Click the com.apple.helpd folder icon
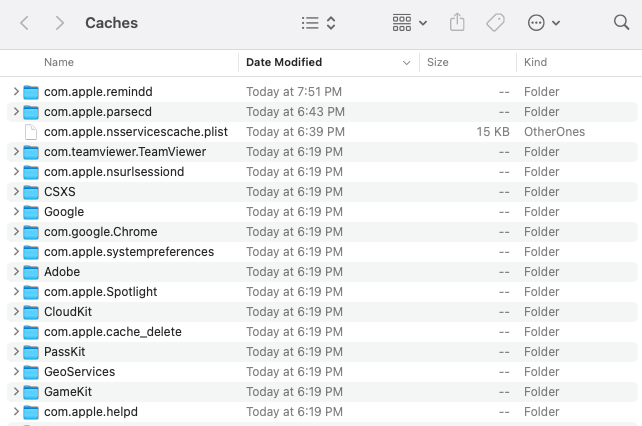642x426 pixels. [31, 412]
